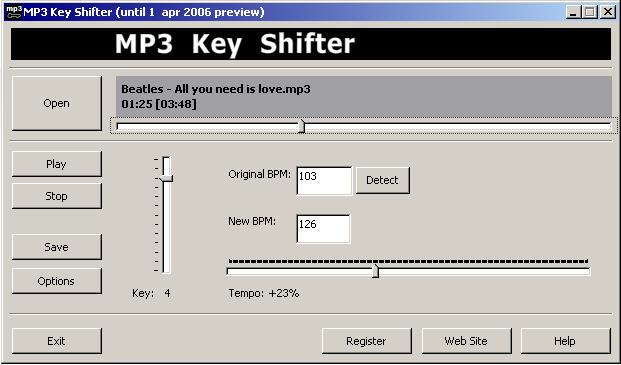Click the MP3 Key Shifter banner heading

pos(235,44)
